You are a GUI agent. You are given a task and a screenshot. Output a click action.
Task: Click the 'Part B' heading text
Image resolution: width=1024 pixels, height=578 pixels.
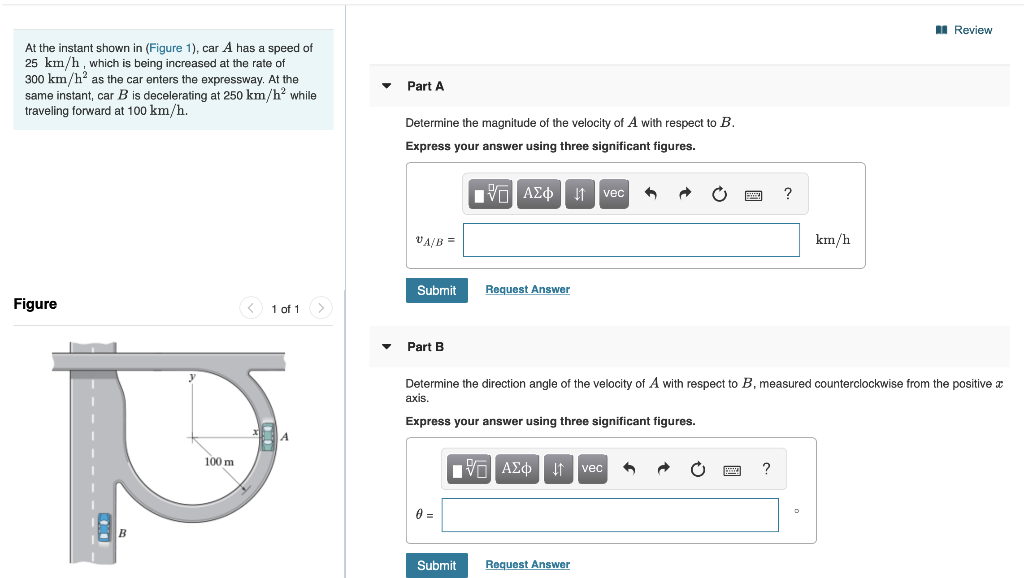pyautogui.click(x=425, y=347)
